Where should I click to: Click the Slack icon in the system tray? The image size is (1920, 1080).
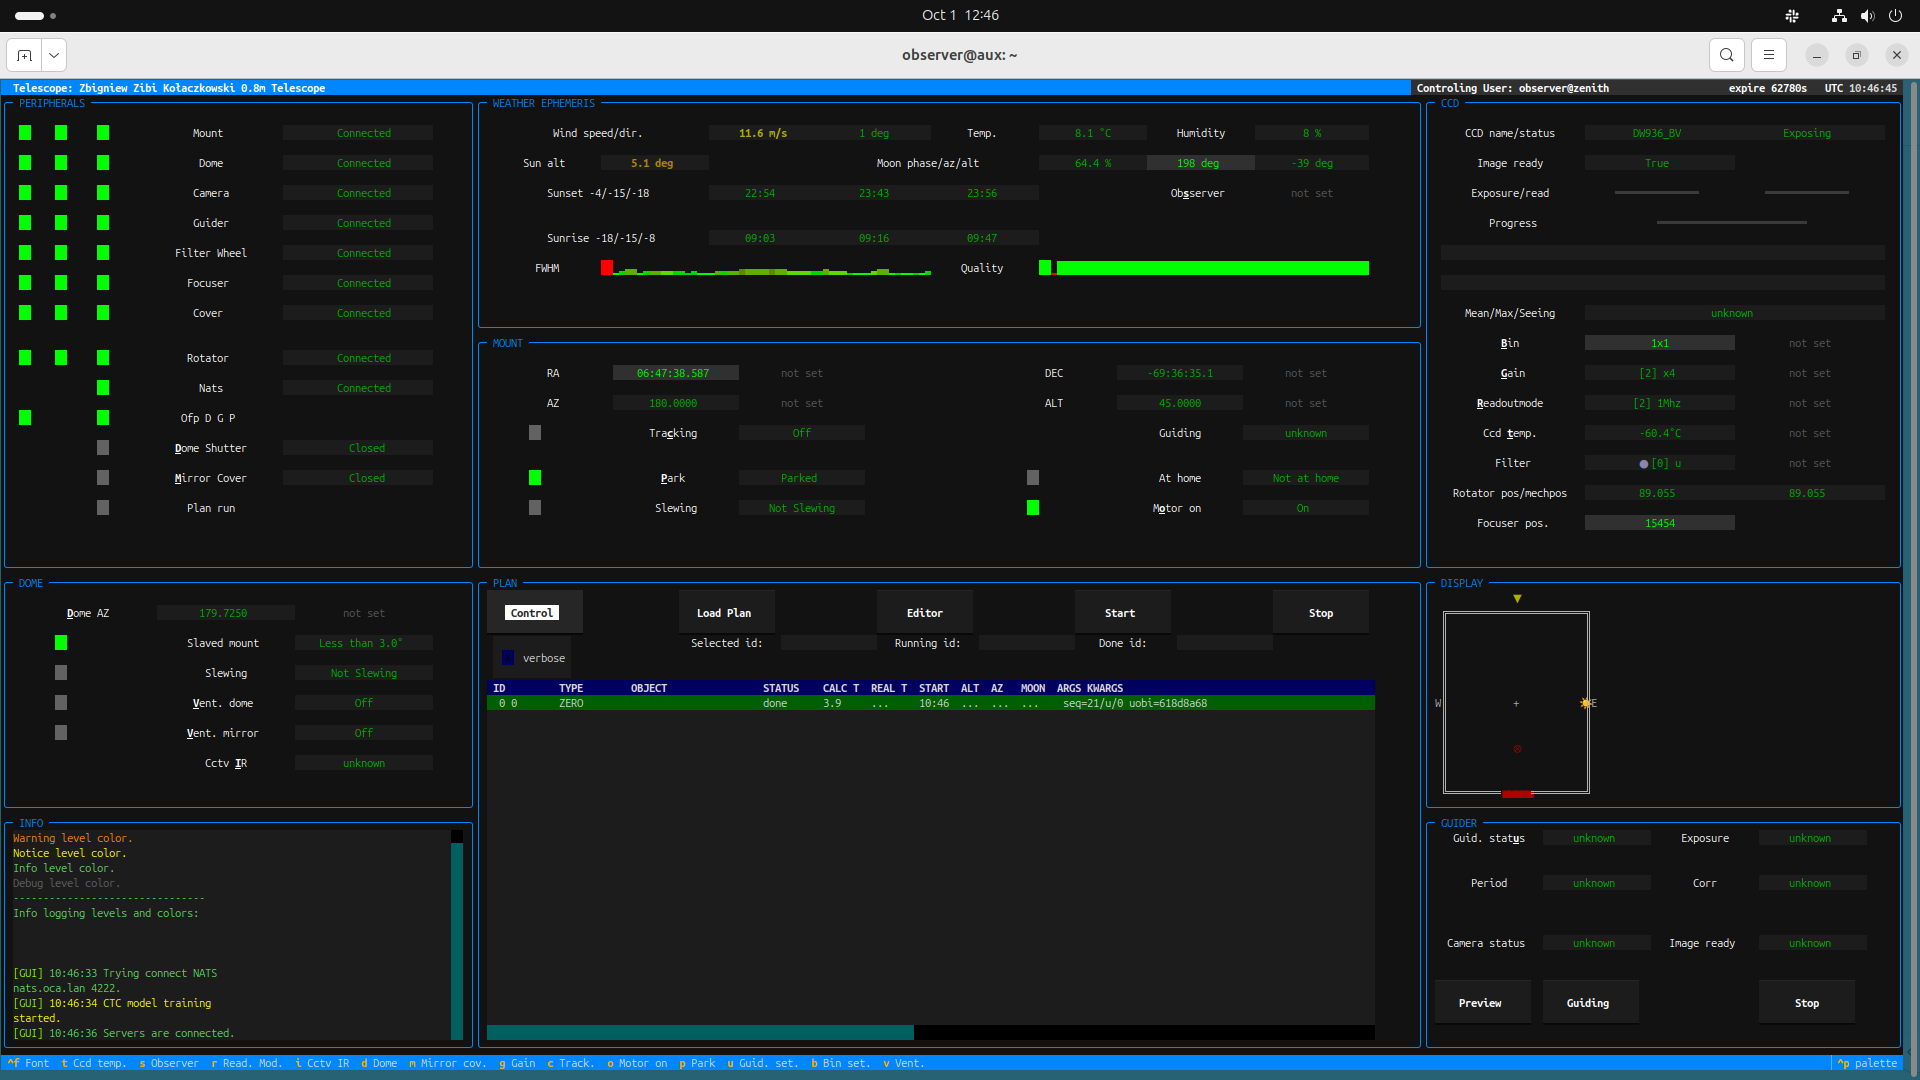[x=1791, y=16]
